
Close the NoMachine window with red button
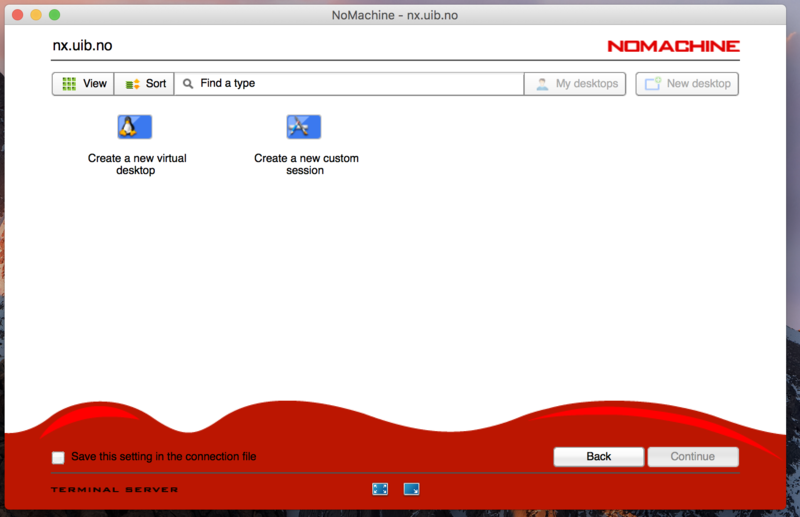point(17,15)
